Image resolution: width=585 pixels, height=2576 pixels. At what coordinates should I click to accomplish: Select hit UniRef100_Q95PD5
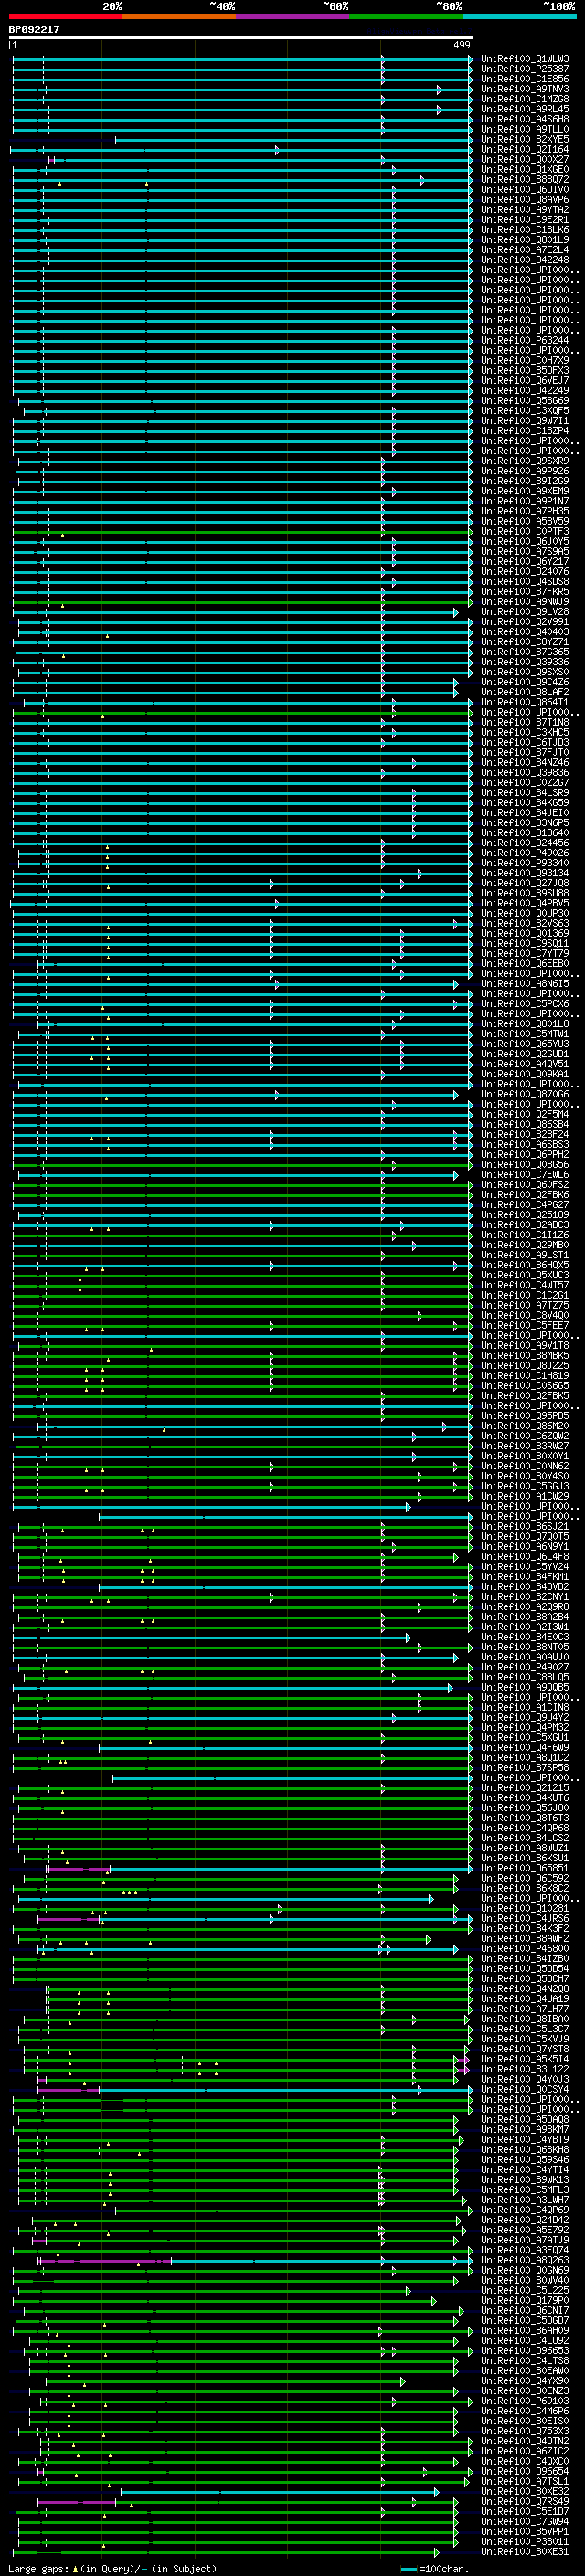[x=524, y=1416]
